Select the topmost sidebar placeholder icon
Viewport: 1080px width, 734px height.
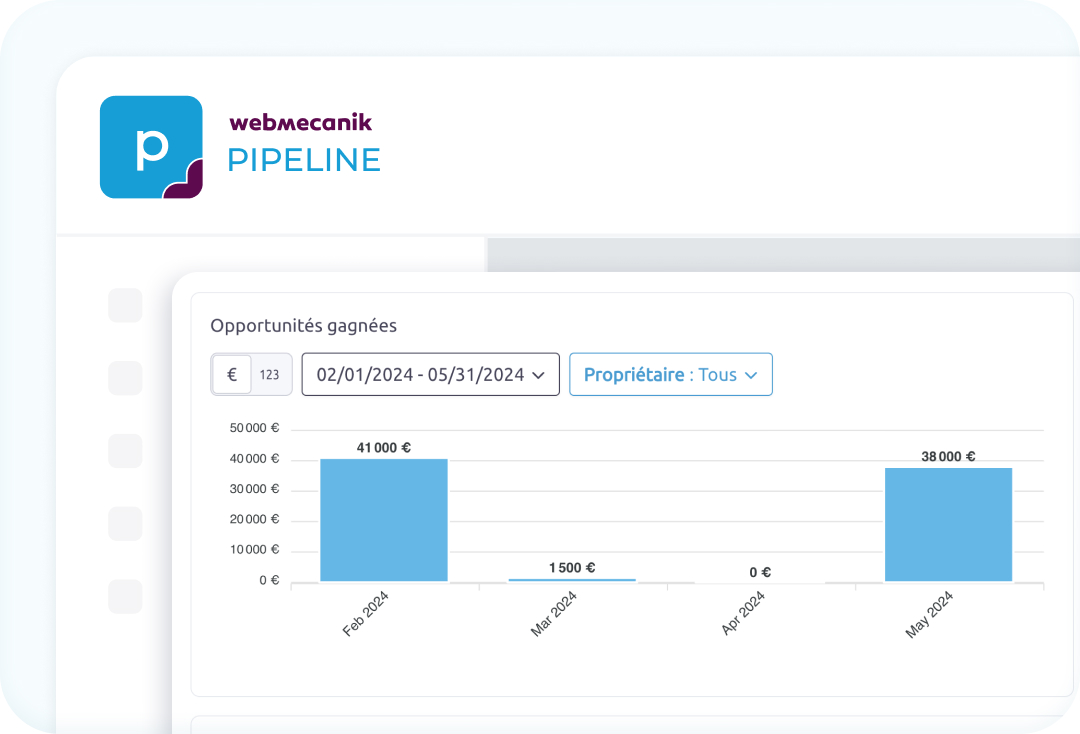click(x=125, y=305)
